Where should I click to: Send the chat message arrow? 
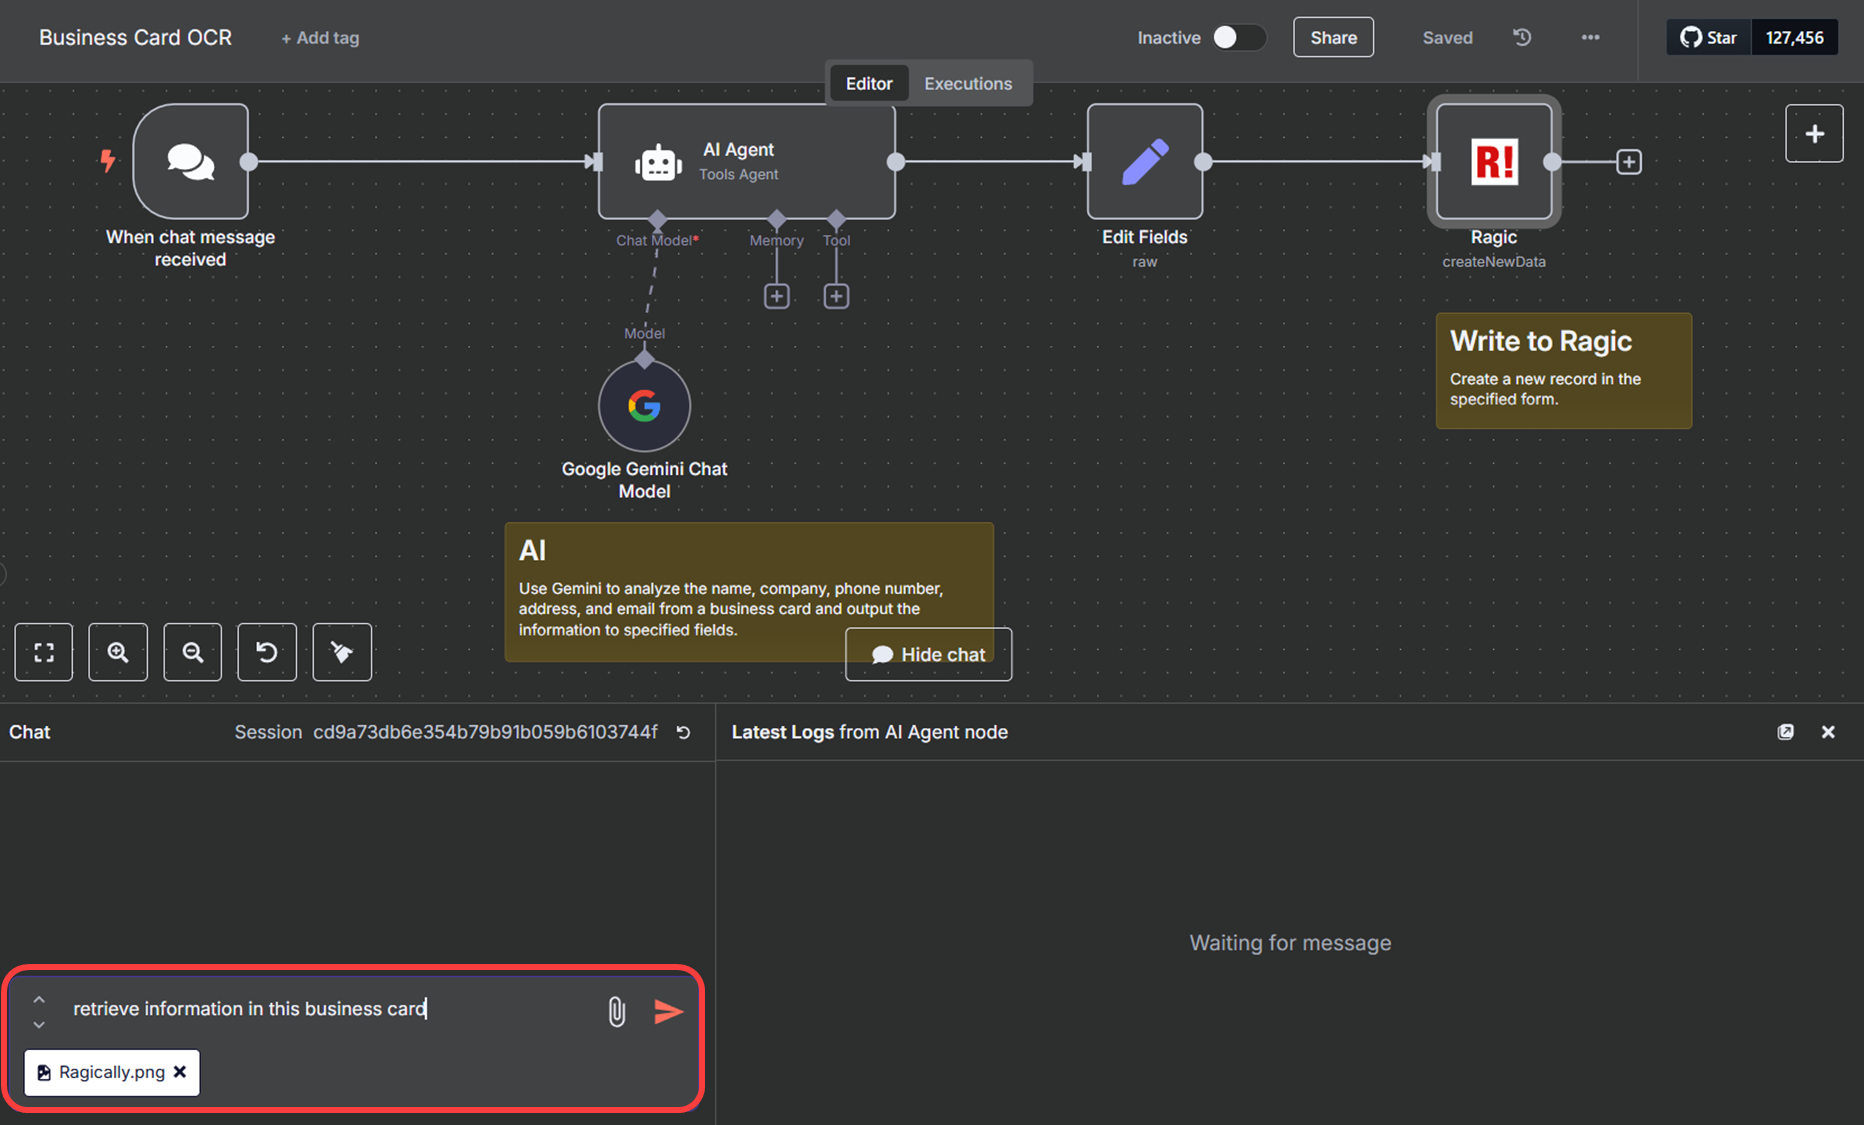[668, 1011]
